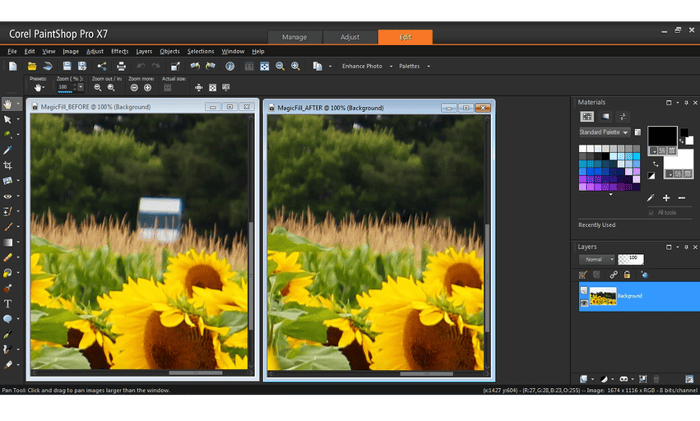The width and height of the screenshot is (700, 421).
Task: Select the Crop tool
Action: click(8, 166)
